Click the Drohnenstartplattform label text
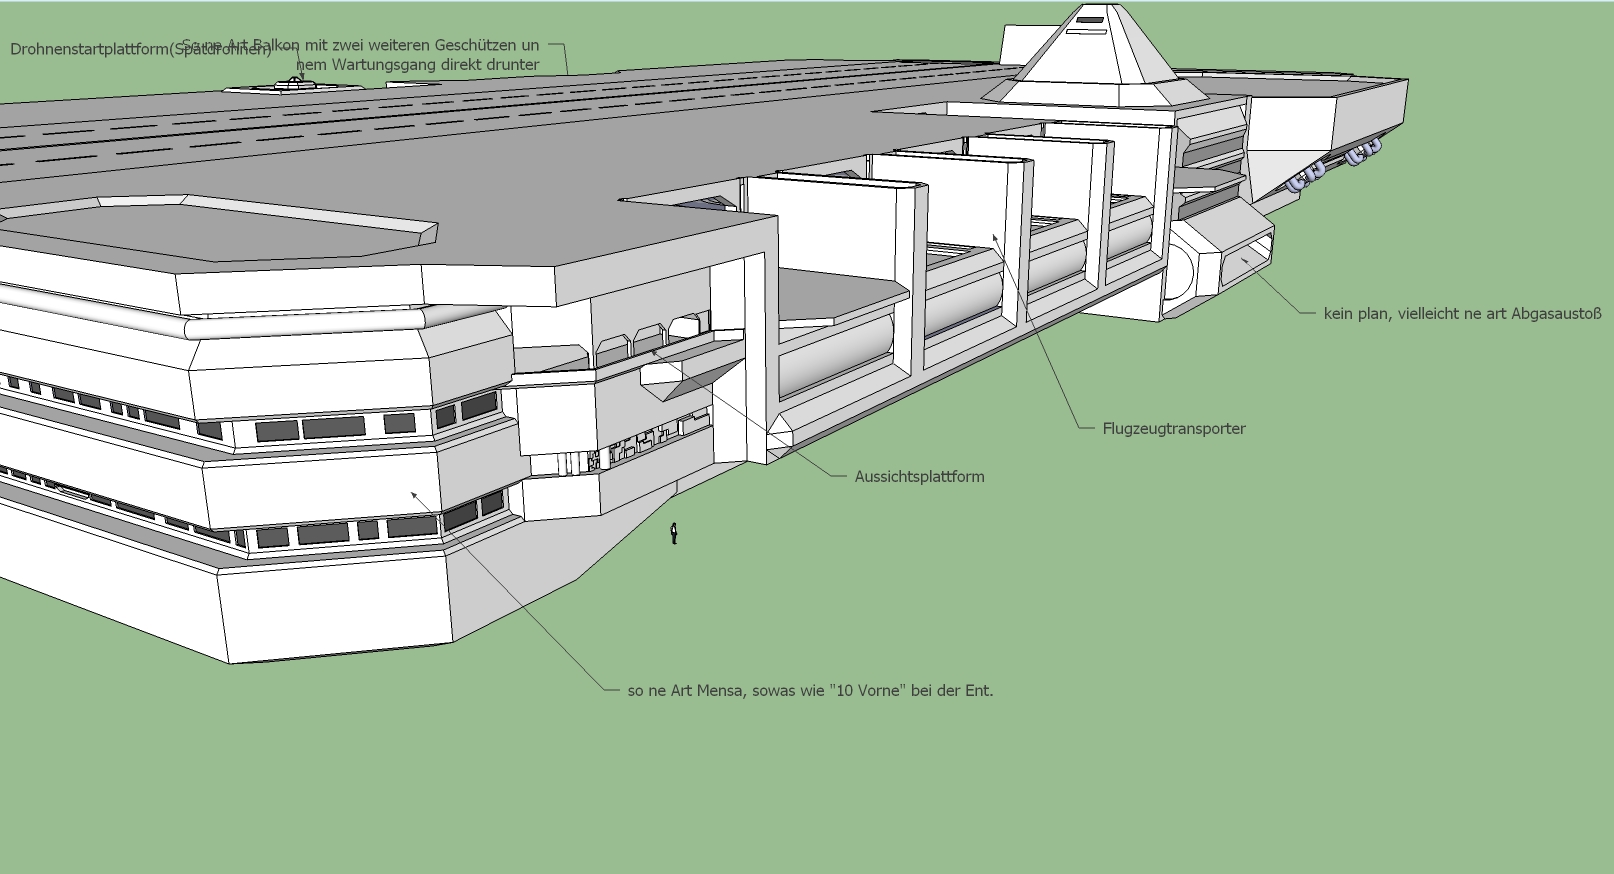This screenshot has height=874, width=1614. click(90, 49)
